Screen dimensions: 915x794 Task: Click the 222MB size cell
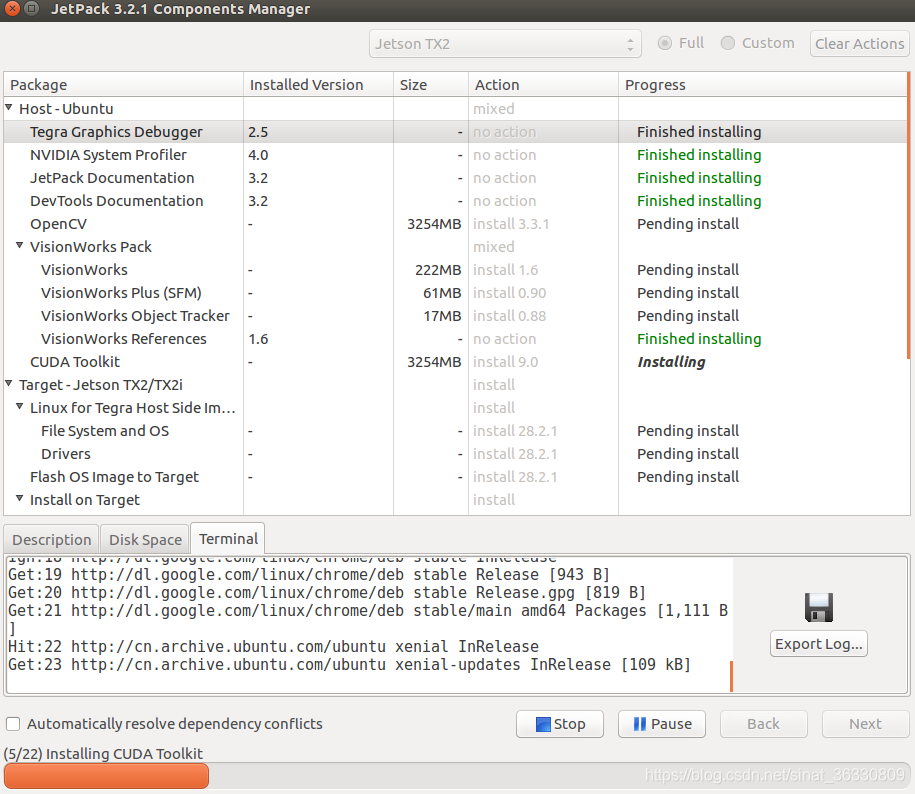[x=438, y=270]
